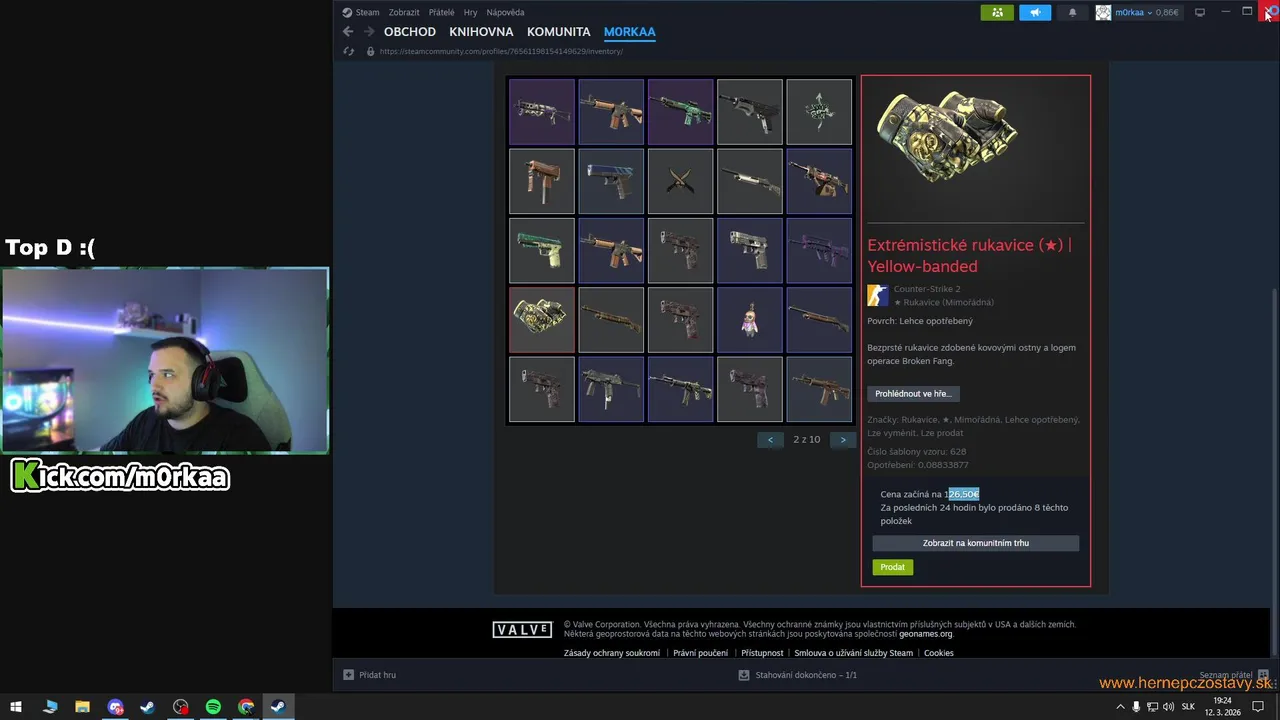
Task: Click the Přidat hru plus icon
Action: tap(348, 675)
